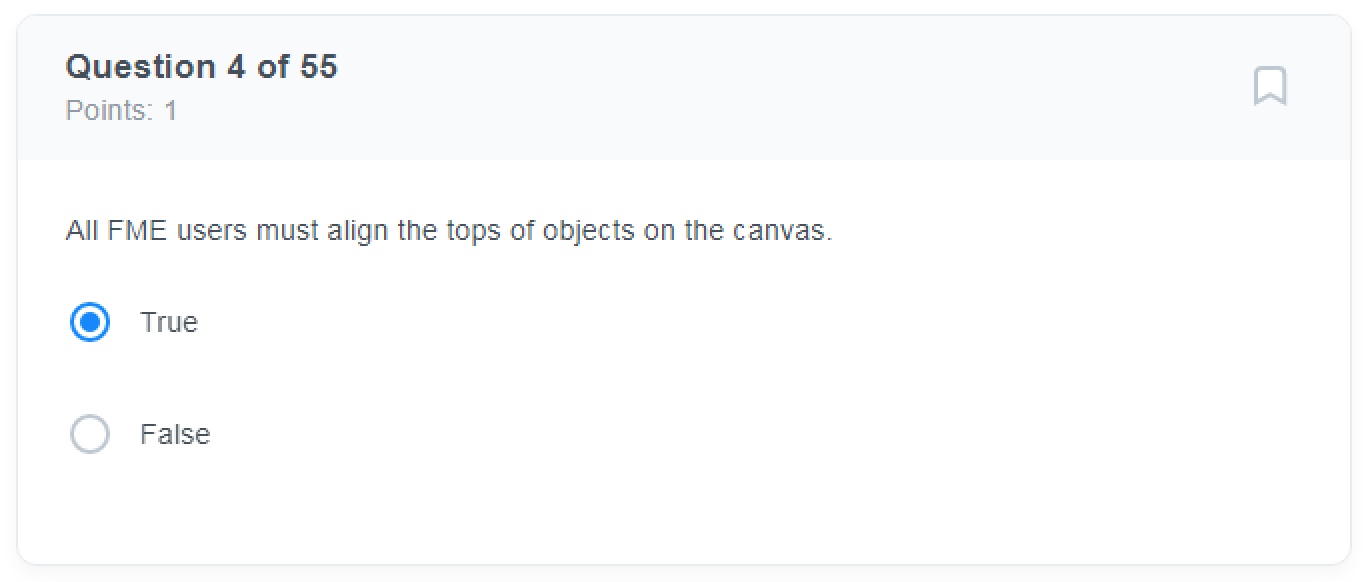Click the question statement about FME users
The height and width of the screenshot is (582, 1366).
[448, 231]
